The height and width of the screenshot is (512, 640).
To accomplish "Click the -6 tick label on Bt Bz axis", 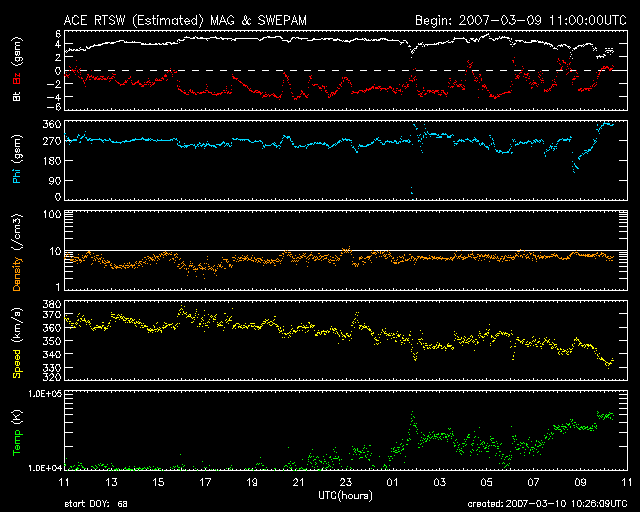I will click(x=52, y=107).
